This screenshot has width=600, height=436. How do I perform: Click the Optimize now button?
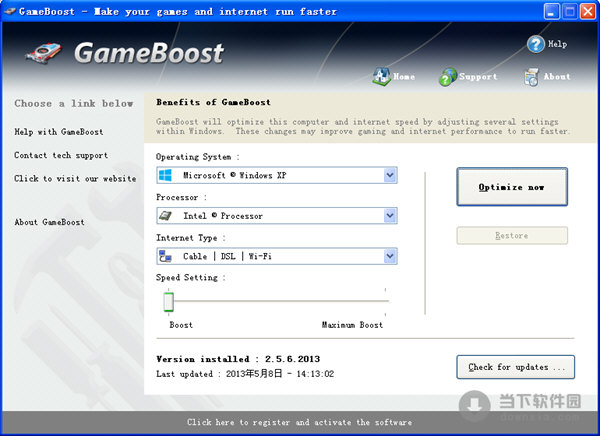tap(512, 187)
